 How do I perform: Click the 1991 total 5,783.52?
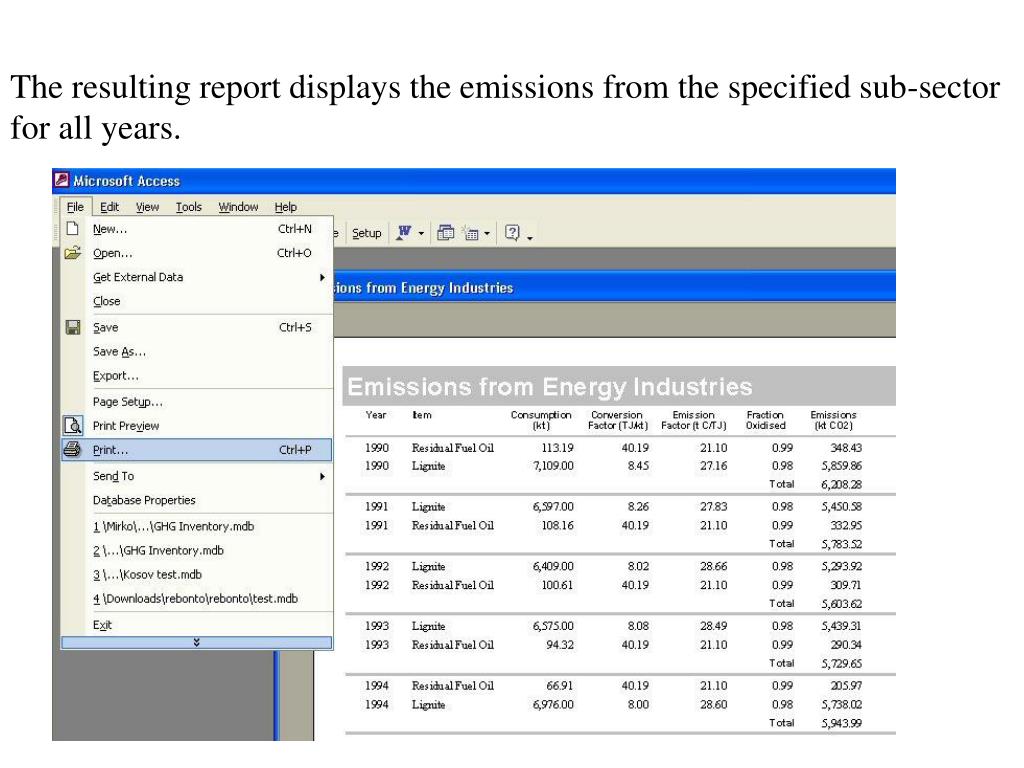coord(841,544)
